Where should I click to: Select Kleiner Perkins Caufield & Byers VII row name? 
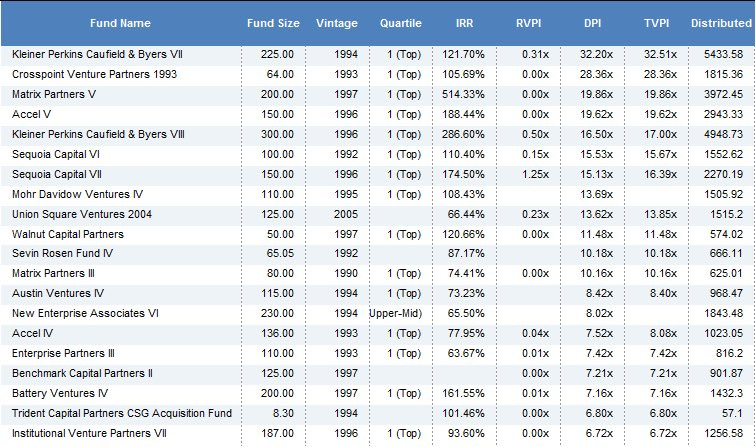(x=97, y=54)
